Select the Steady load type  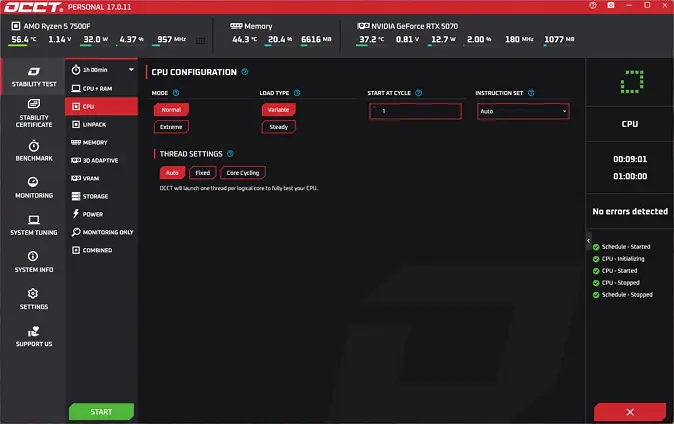(x=279, y=127)
